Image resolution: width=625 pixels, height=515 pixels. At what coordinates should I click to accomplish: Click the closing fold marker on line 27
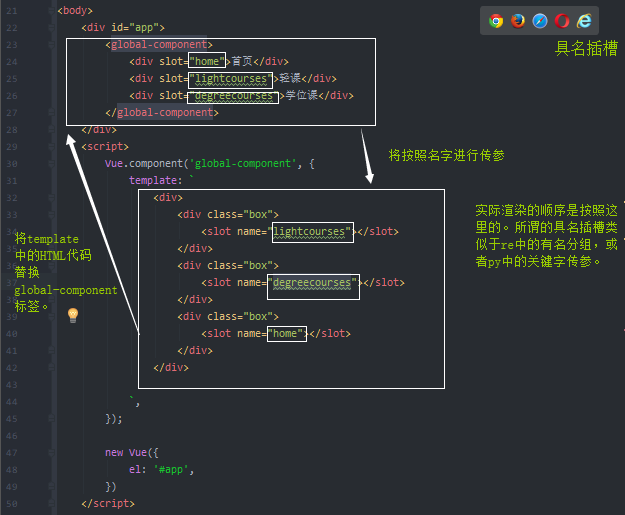pos(51,113)
